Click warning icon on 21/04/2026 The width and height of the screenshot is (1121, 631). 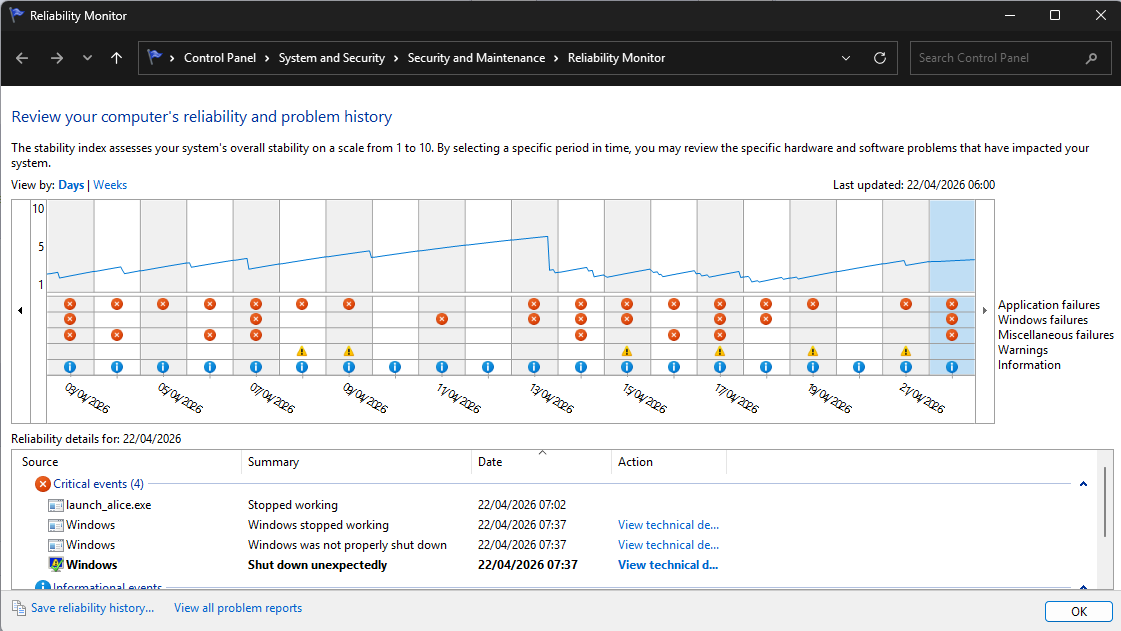906,351
